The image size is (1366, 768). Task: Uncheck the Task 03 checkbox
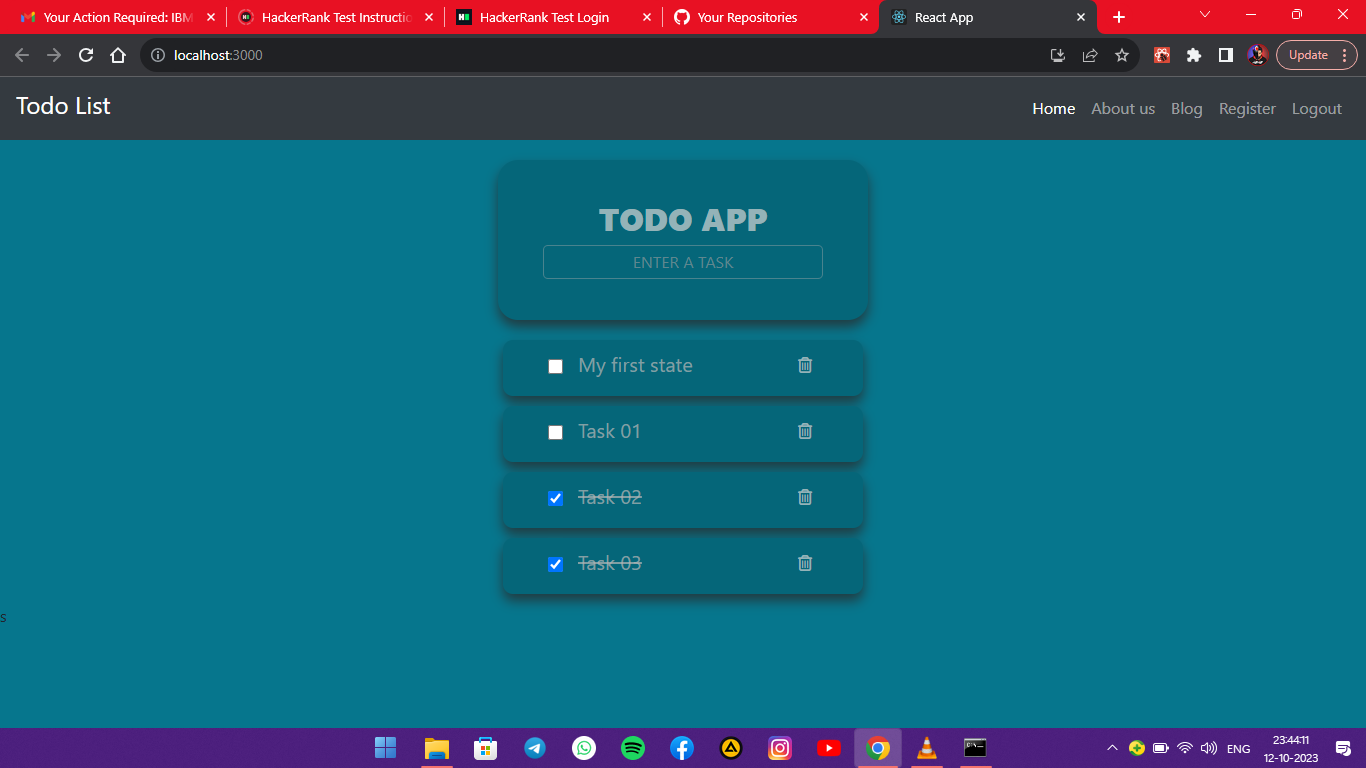coord(556,565)
